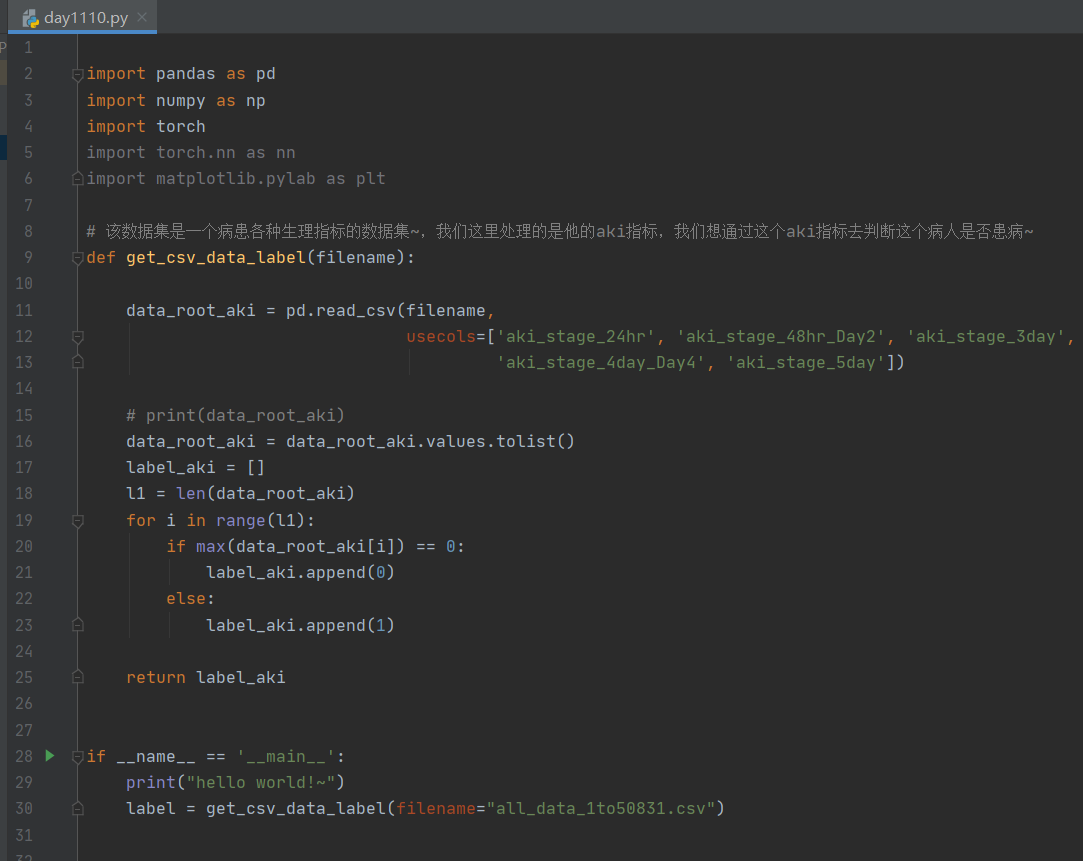Click the "all_data_1to50831.csv" filename string
This screenshot has height=861, width=1083.
coord(600,809)
